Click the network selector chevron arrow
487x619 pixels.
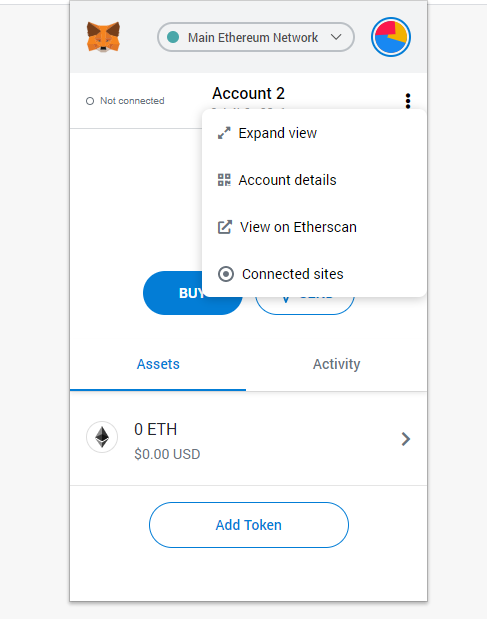tap(336, 37)
